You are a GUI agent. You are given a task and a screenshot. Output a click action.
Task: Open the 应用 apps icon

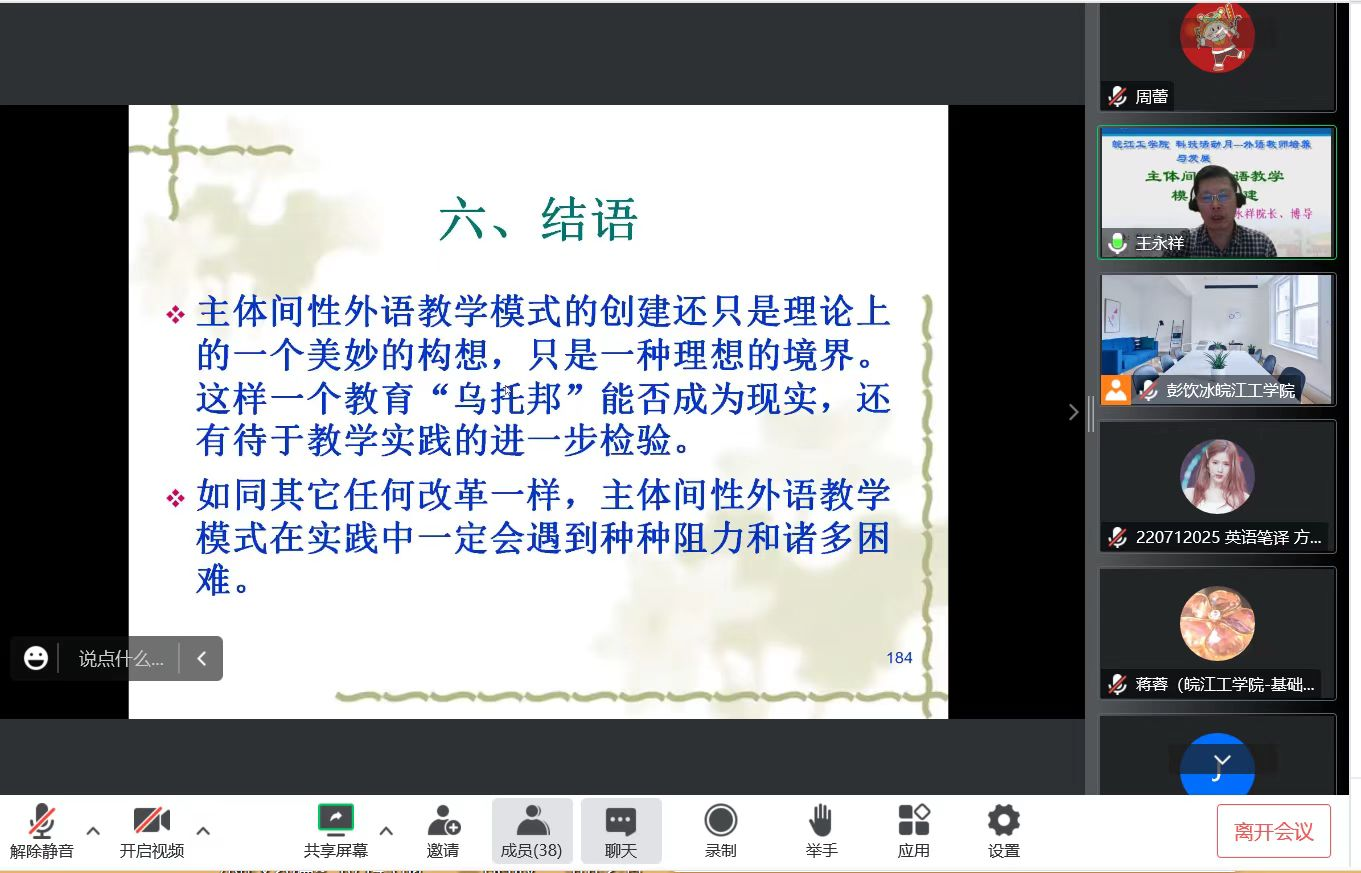(x=913, y=822)
